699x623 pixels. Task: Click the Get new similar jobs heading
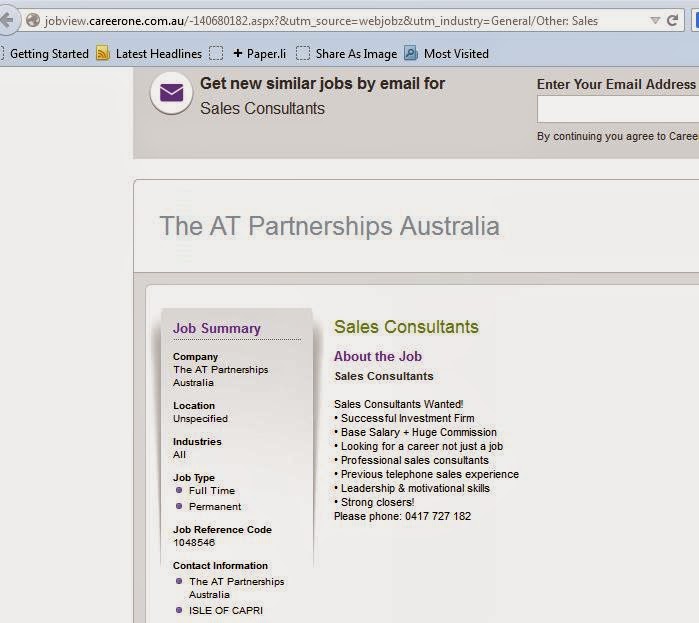pyautogui.click(x=322, y=83)
